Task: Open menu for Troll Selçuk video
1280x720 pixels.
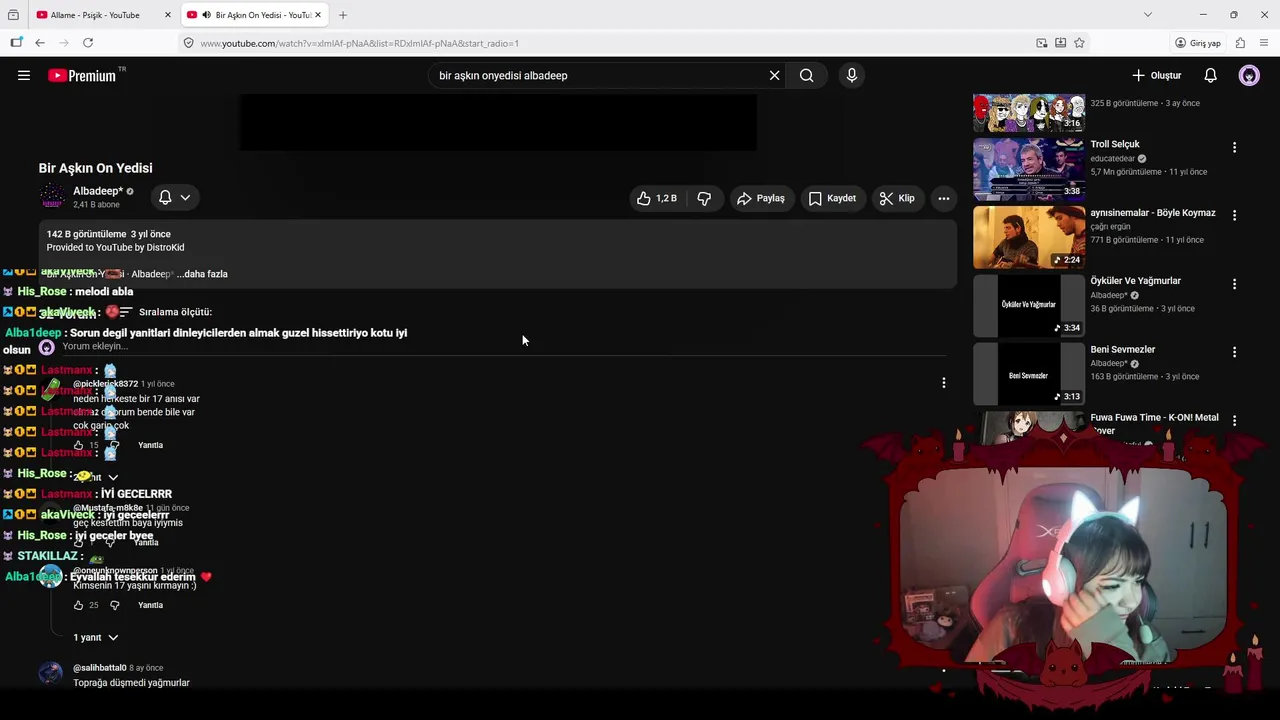Action: click(1234, 147)
